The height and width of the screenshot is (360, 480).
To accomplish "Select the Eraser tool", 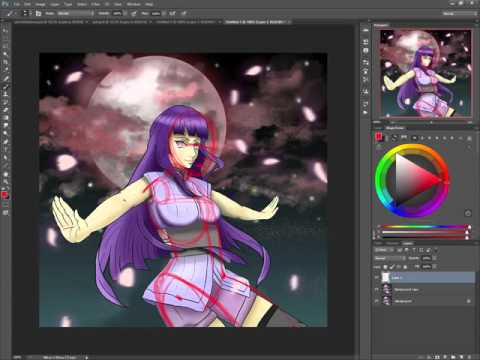I will 6,110.
